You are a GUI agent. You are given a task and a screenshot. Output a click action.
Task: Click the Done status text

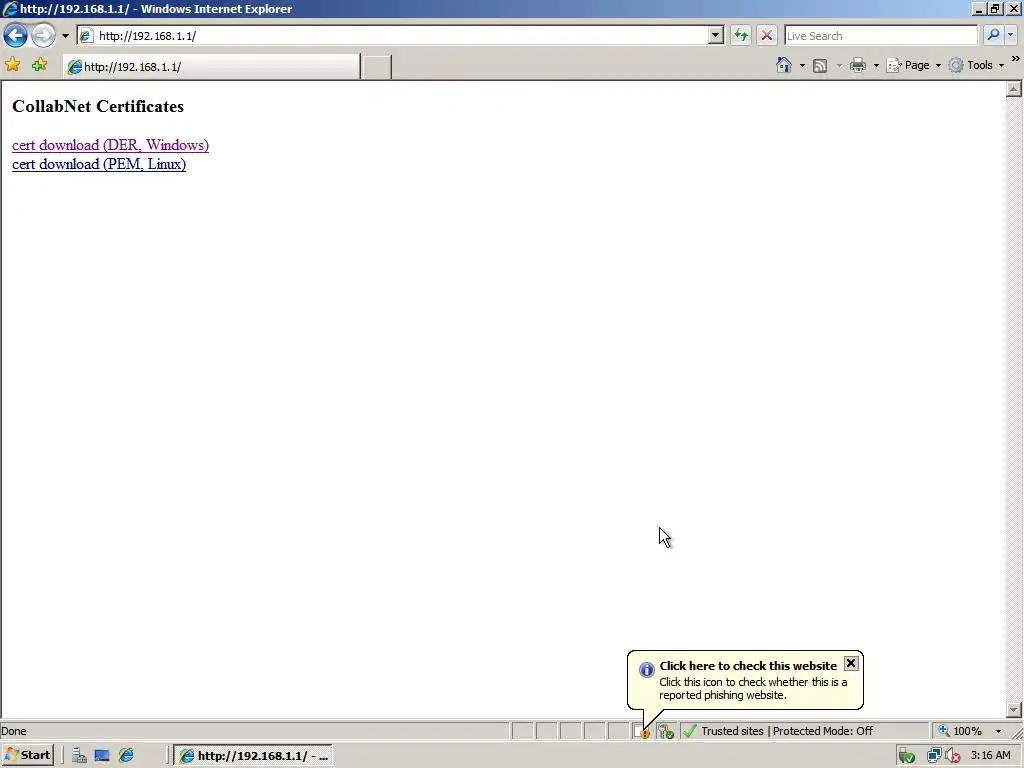pos(14,731)
